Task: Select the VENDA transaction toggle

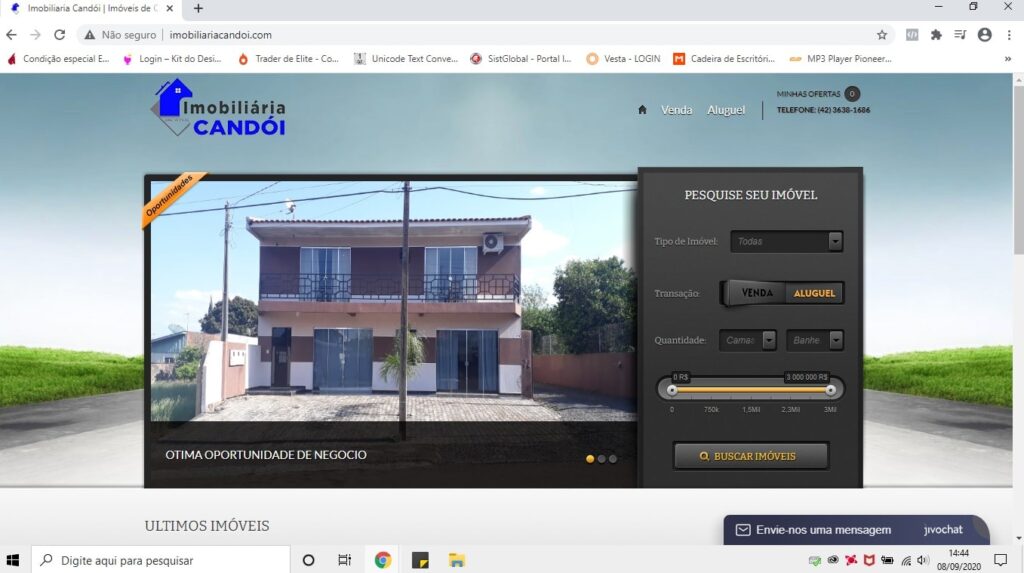Action: tap(757, 293)
